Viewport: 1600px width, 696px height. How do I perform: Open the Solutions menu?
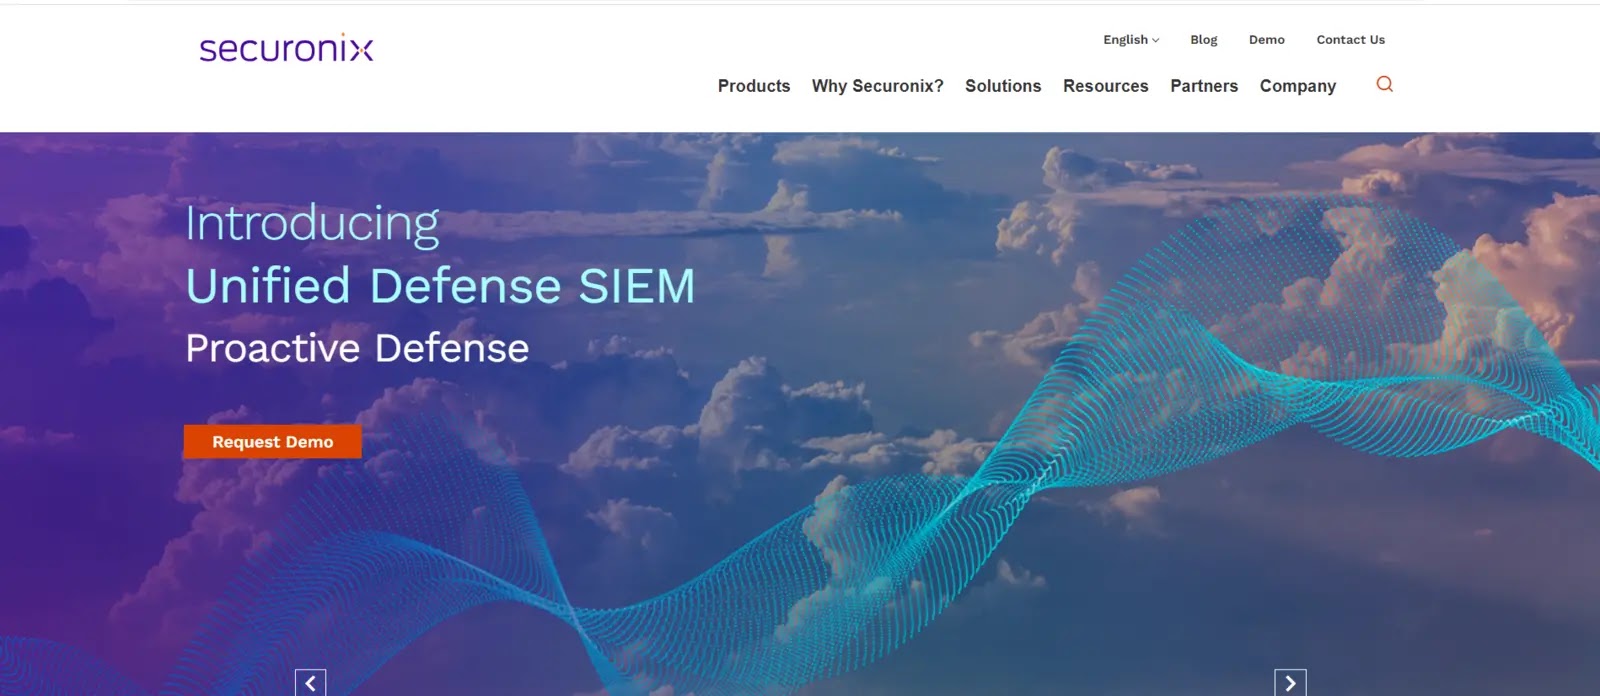tap(1003, 86)
